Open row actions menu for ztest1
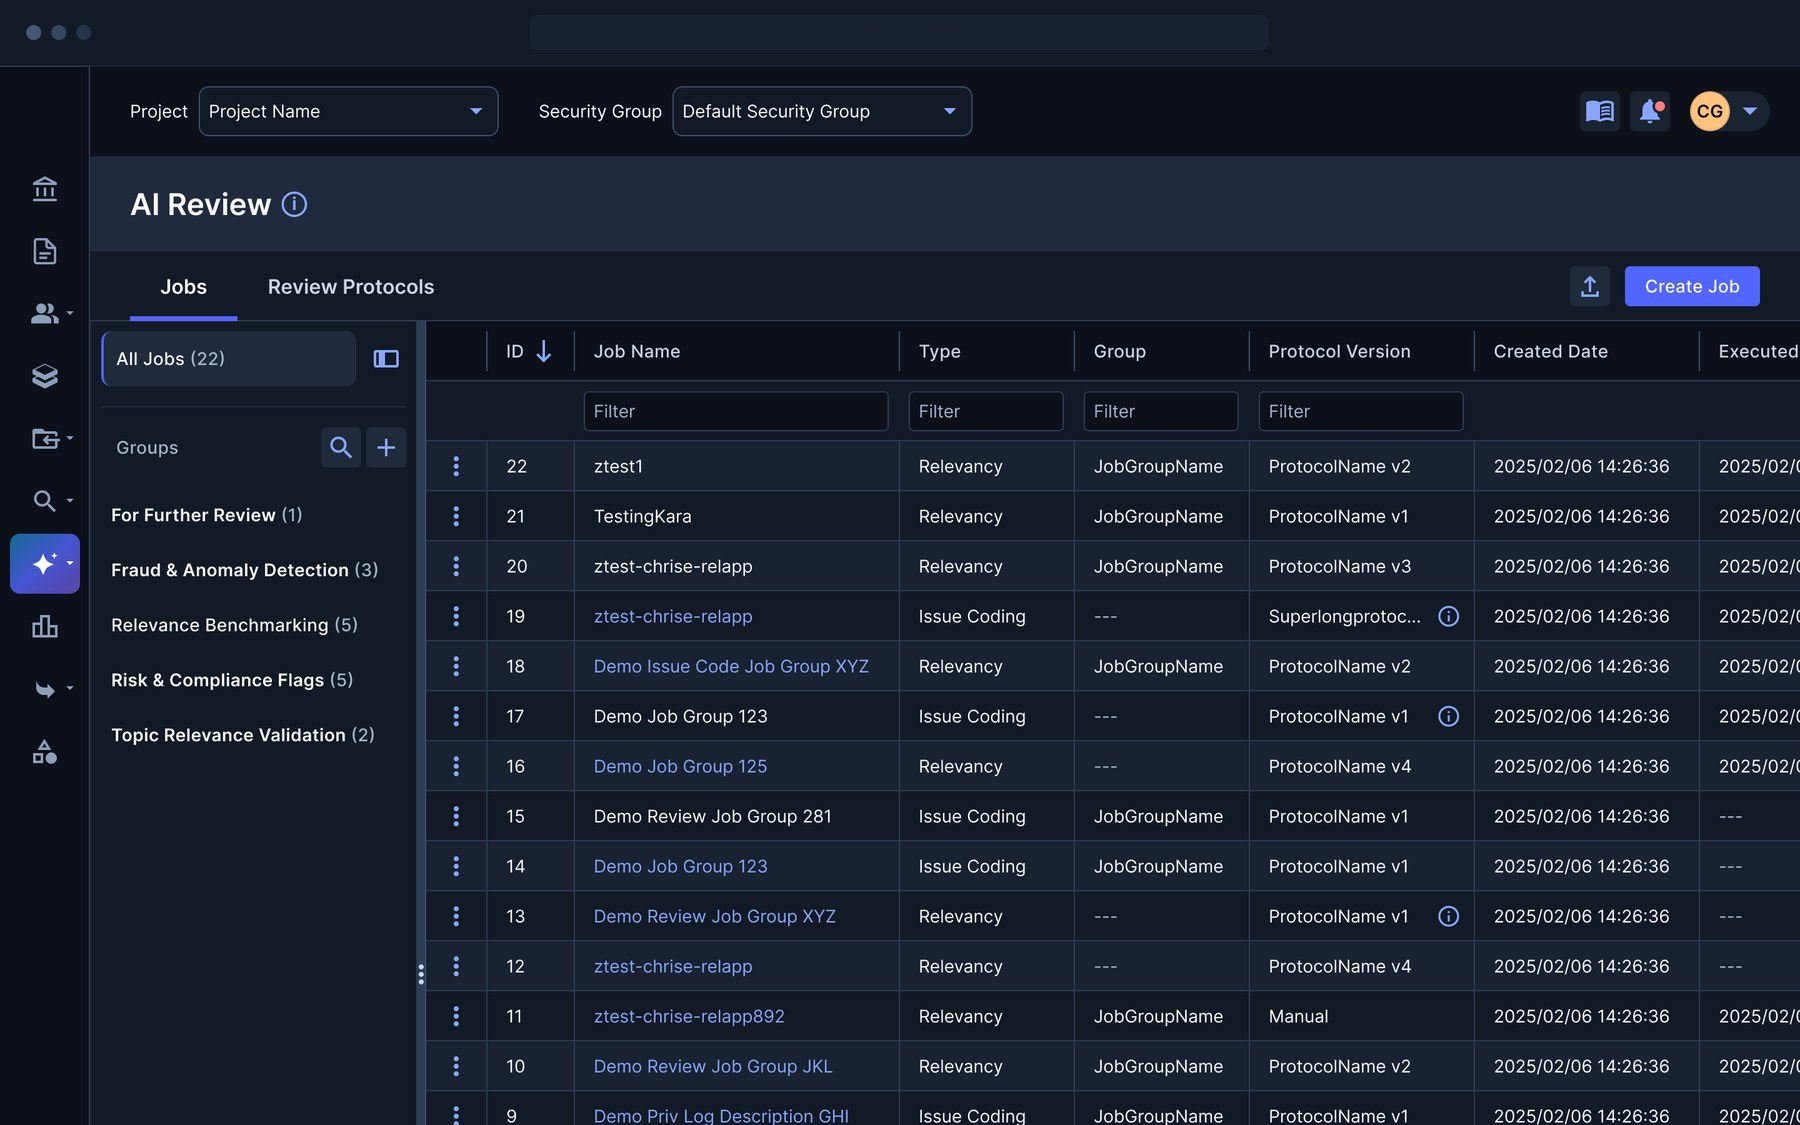This screenshot has width=1800, height=1125. 456,466
